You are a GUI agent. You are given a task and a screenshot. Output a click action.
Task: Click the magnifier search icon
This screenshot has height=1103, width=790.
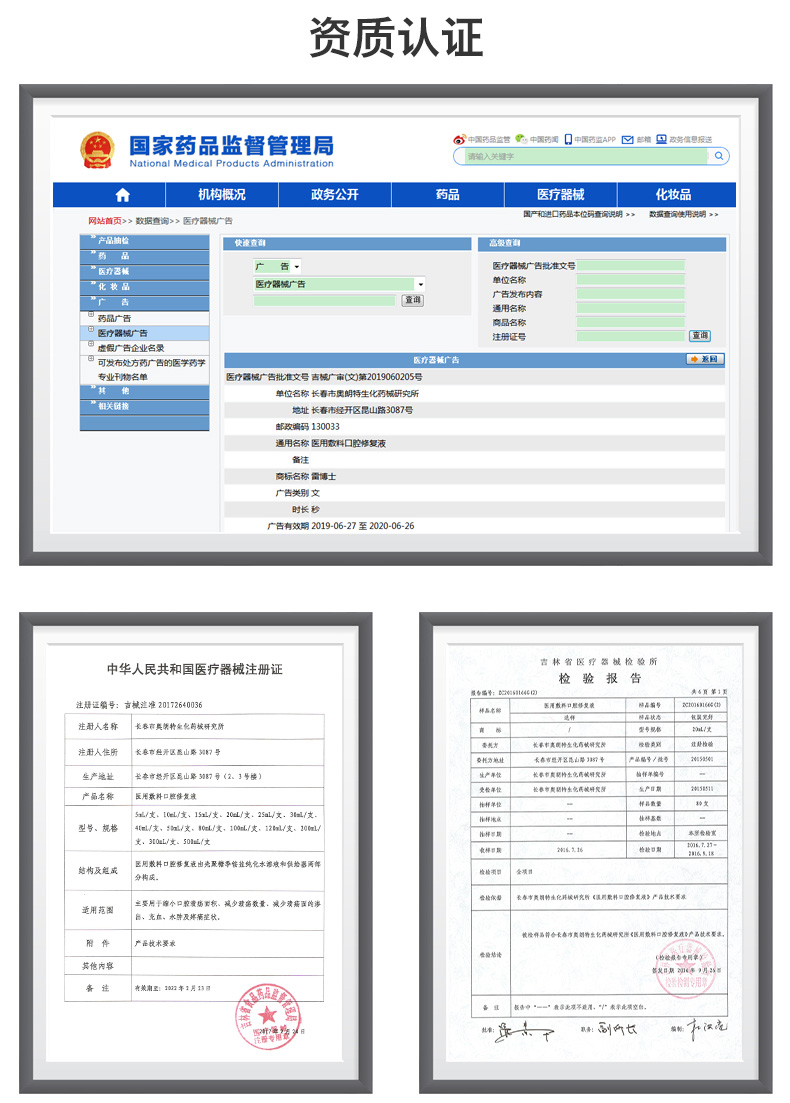point(718,156)
